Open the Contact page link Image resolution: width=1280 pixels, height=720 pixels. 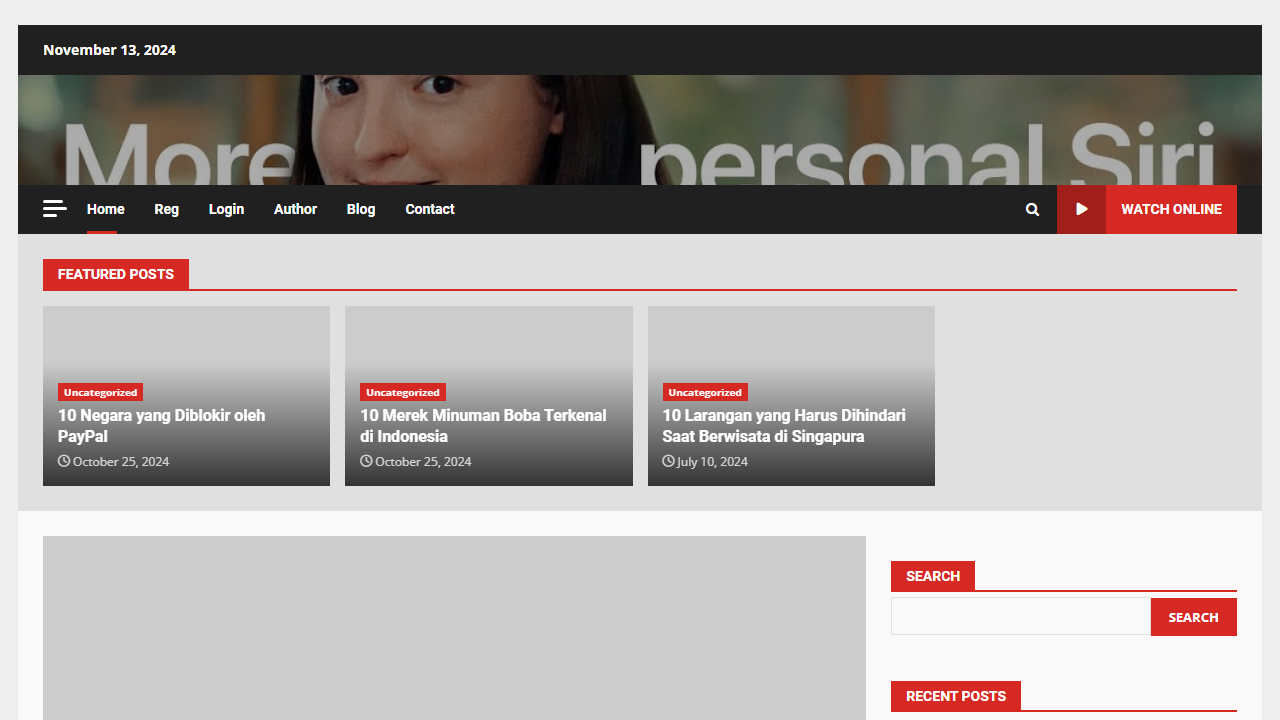point(430,209)
